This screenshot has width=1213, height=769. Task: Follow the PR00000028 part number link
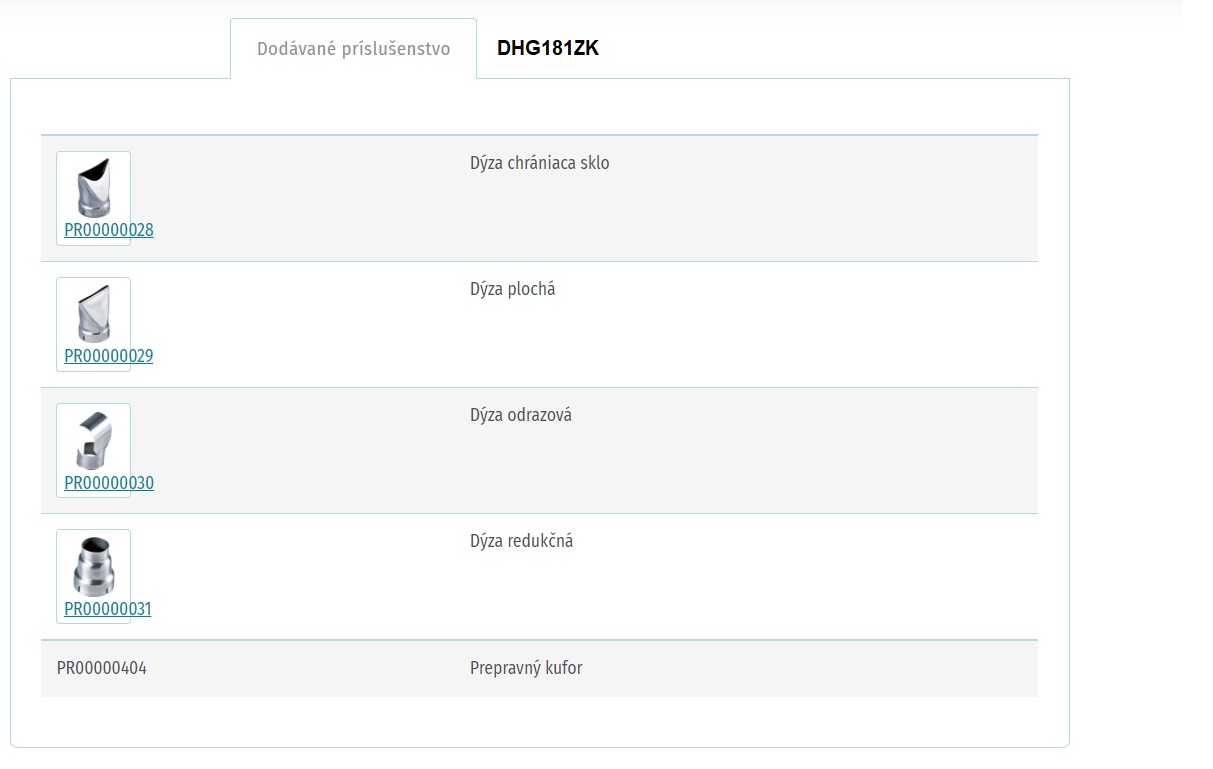(109, 230)
